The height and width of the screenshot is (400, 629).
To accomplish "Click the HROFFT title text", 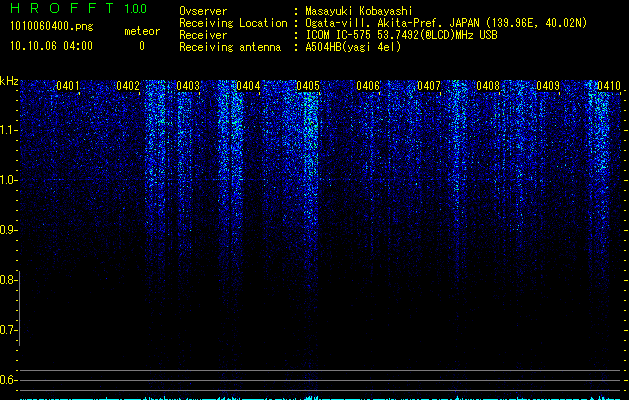I will pyautogui.click(x=62, y=8).
